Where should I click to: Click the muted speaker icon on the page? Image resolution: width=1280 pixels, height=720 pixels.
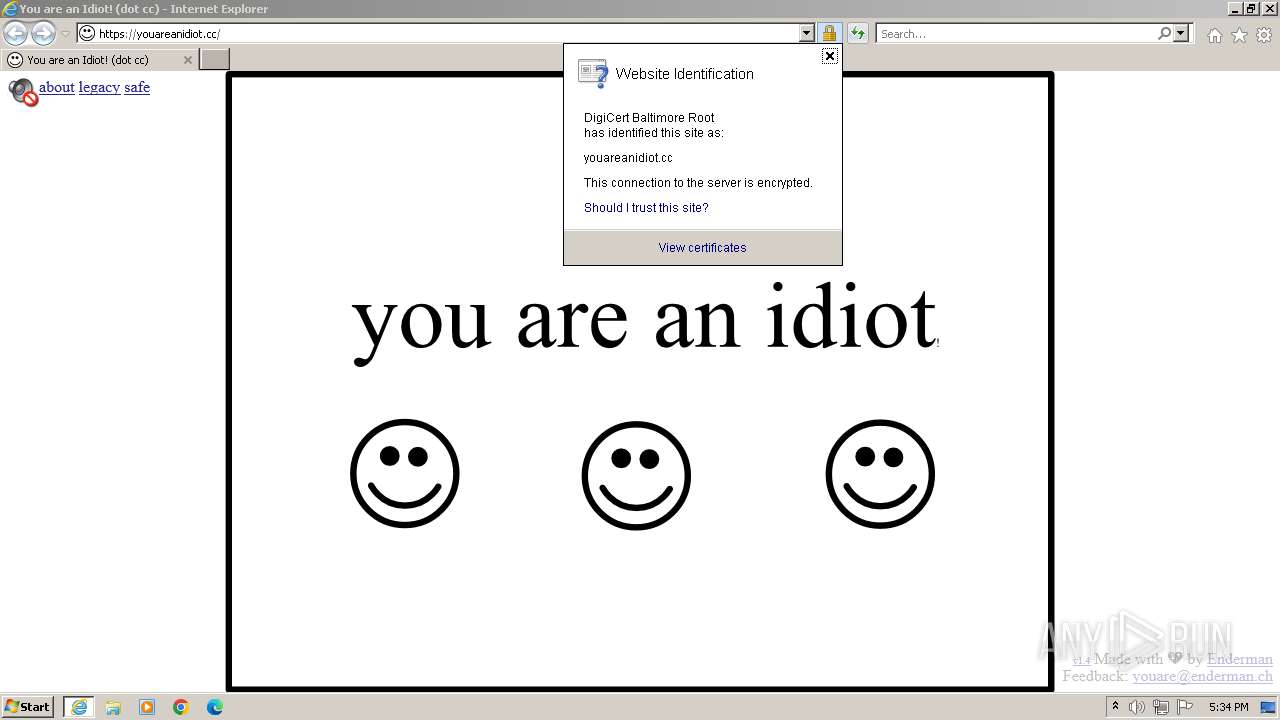click(x=22, y=92)
